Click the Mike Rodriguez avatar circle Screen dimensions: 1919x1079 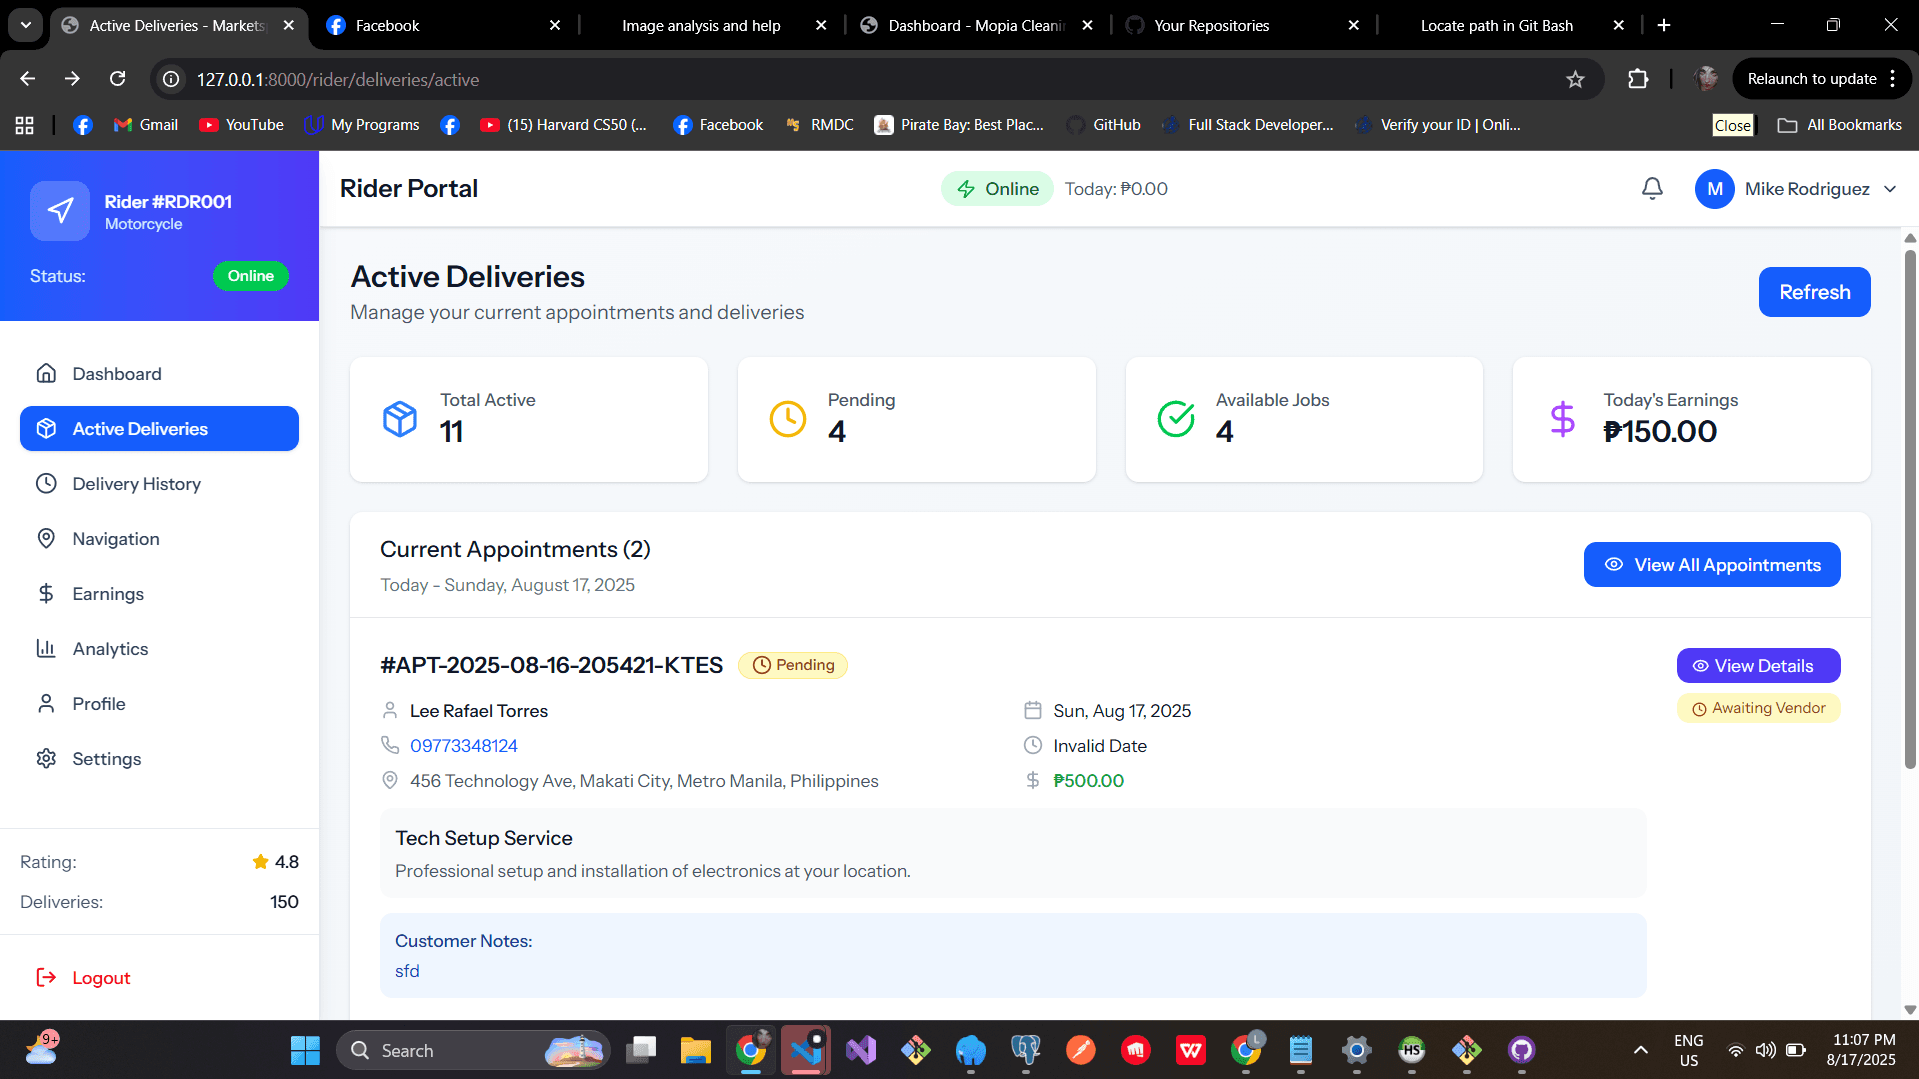click(1714, 189)
